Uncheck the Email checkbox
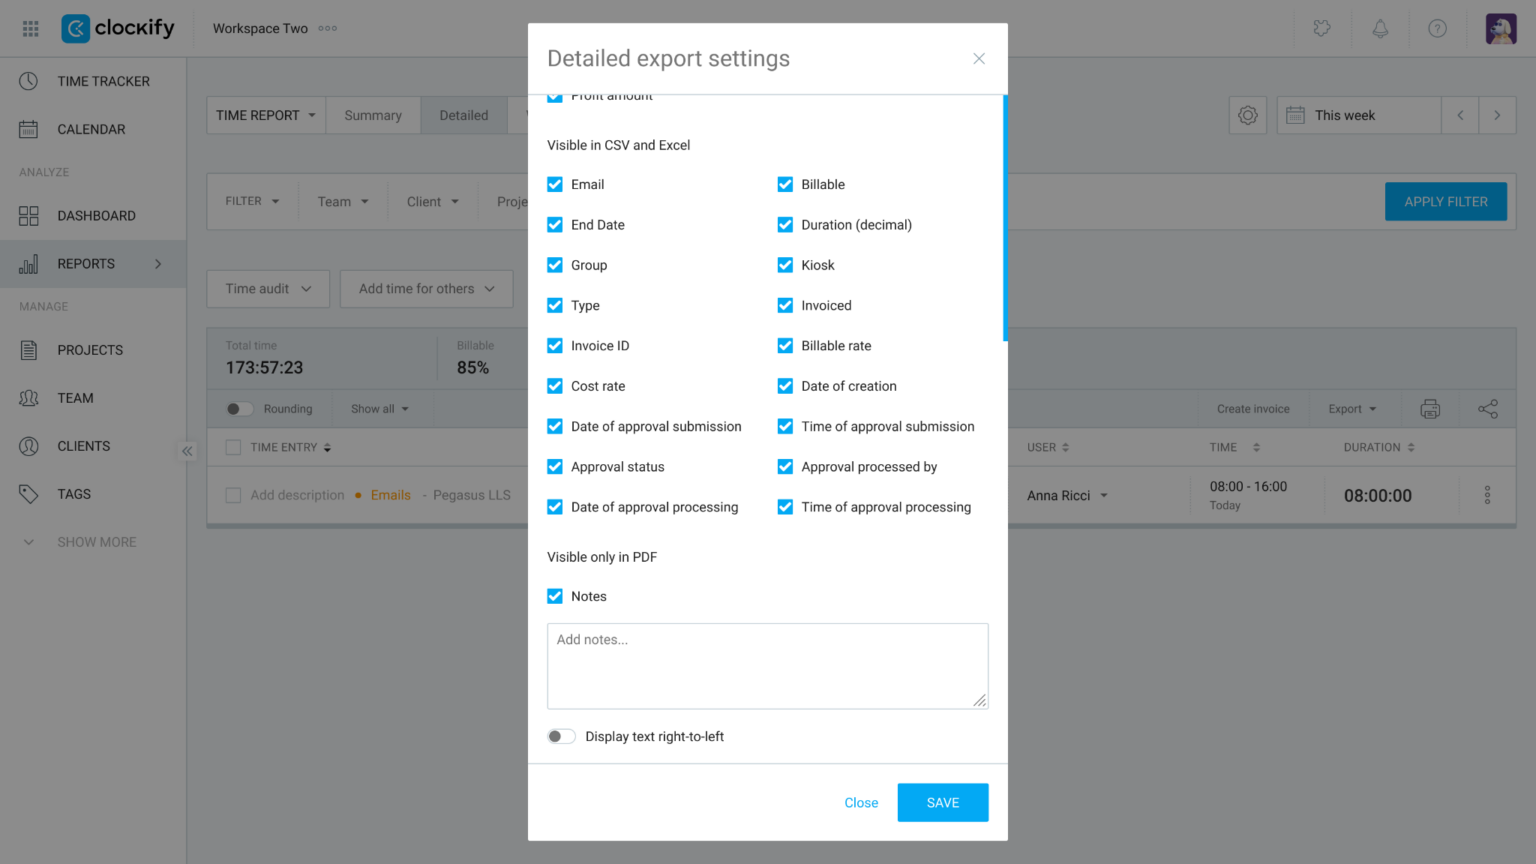 tap(555, 184)
